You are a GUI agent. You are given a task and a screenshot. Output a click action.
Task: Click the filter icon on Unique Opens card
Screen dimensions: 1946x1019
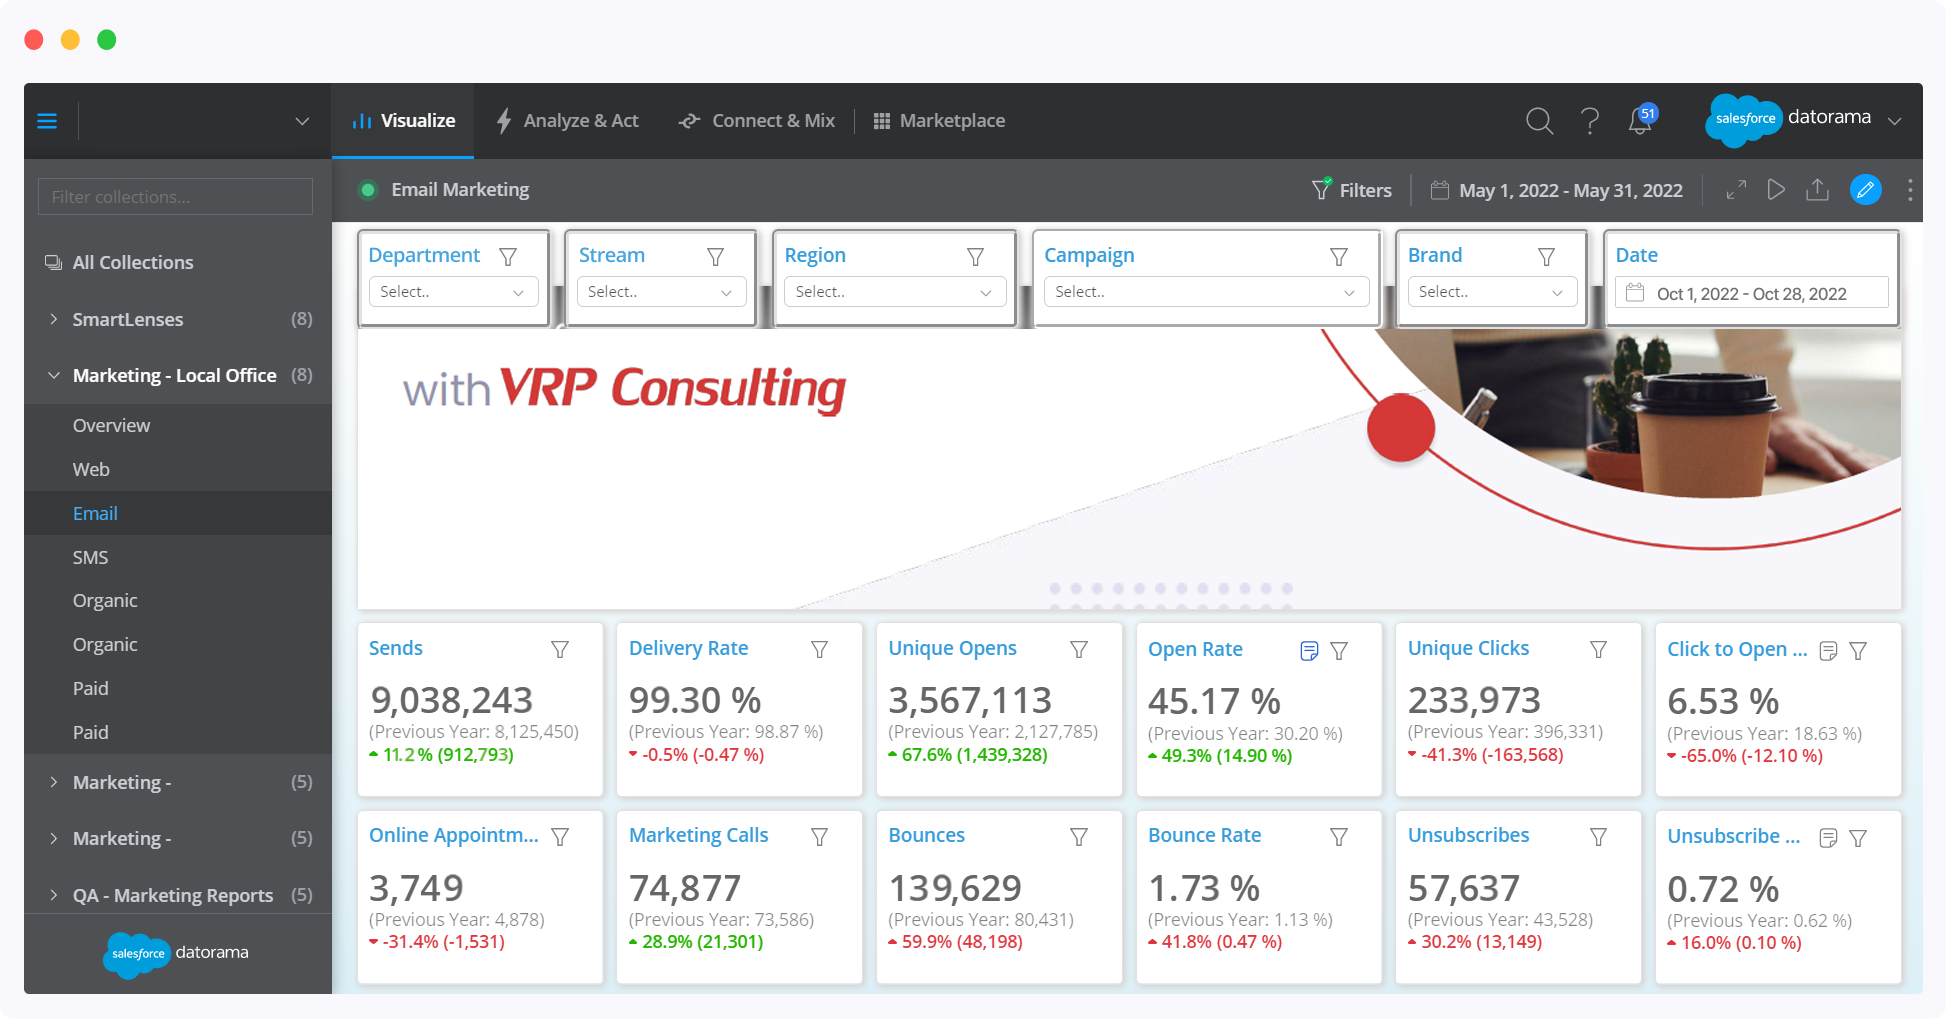[1079, 650]
